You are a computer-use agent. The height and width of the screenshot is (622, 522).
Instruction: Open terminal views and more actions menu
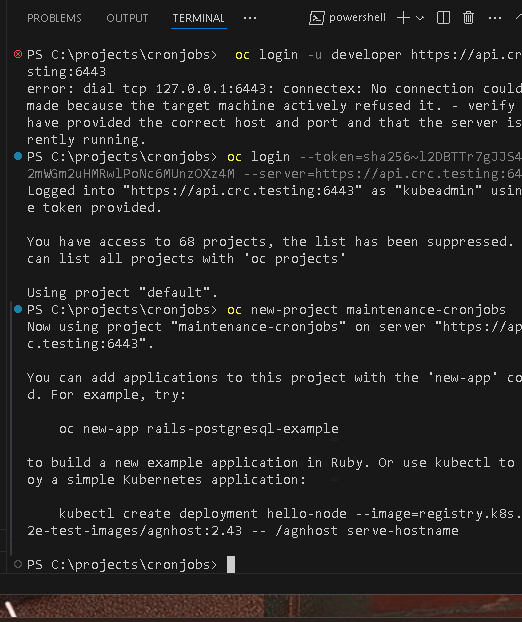495,18
